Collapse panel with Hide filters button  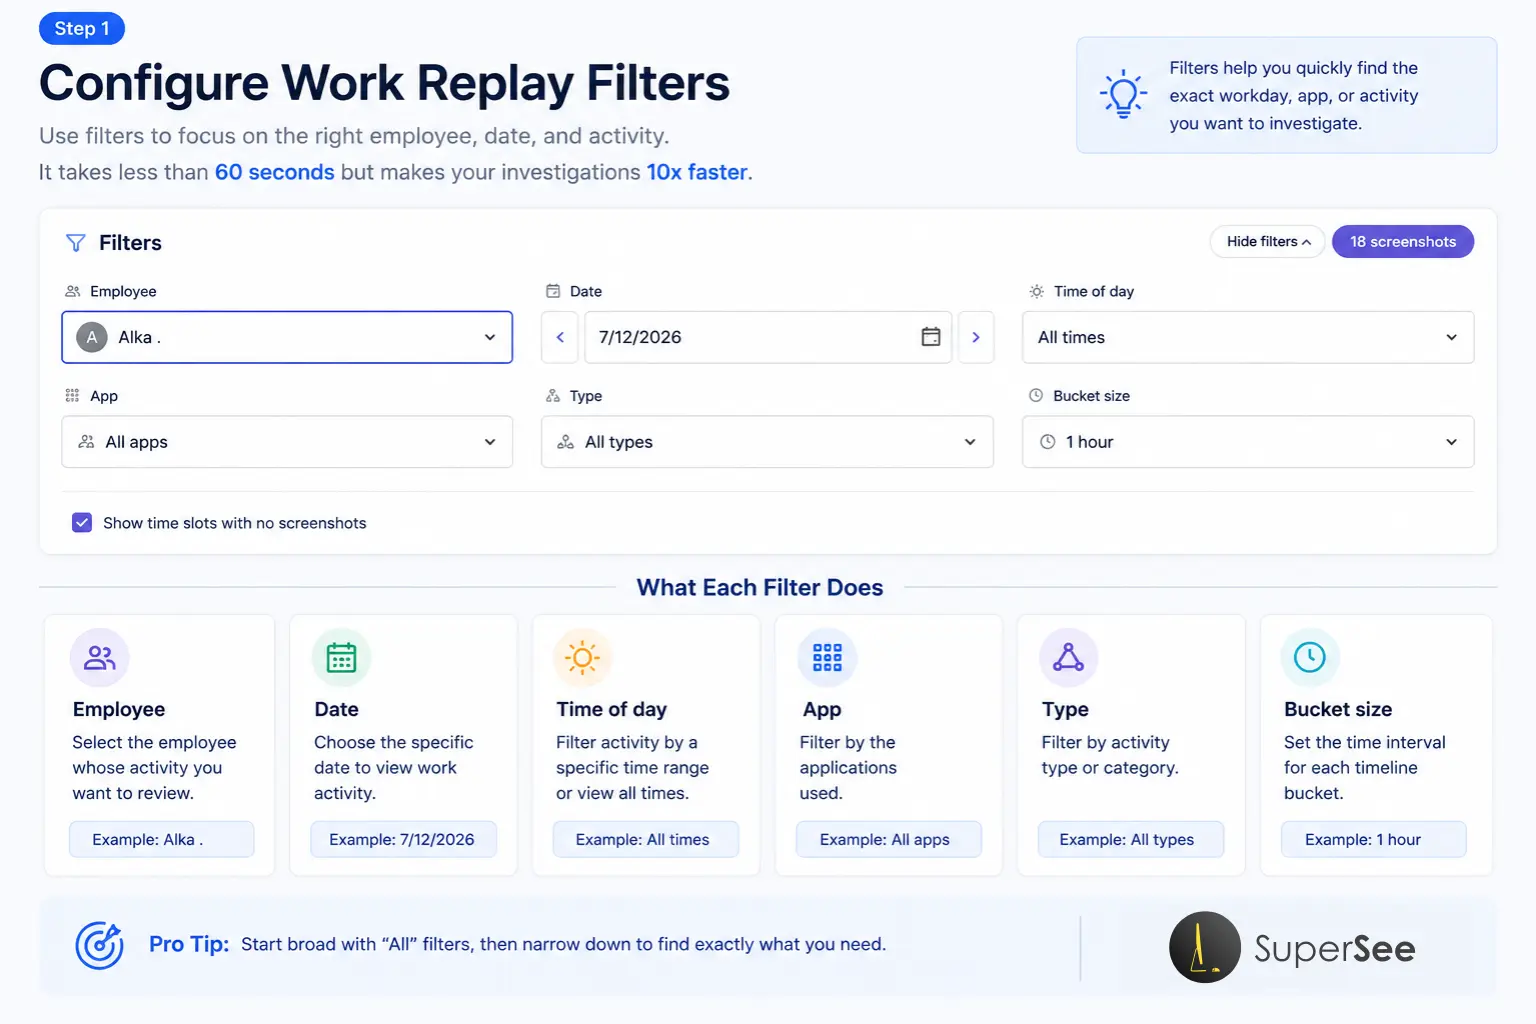pyautogui.click(x=1268, y=242)
